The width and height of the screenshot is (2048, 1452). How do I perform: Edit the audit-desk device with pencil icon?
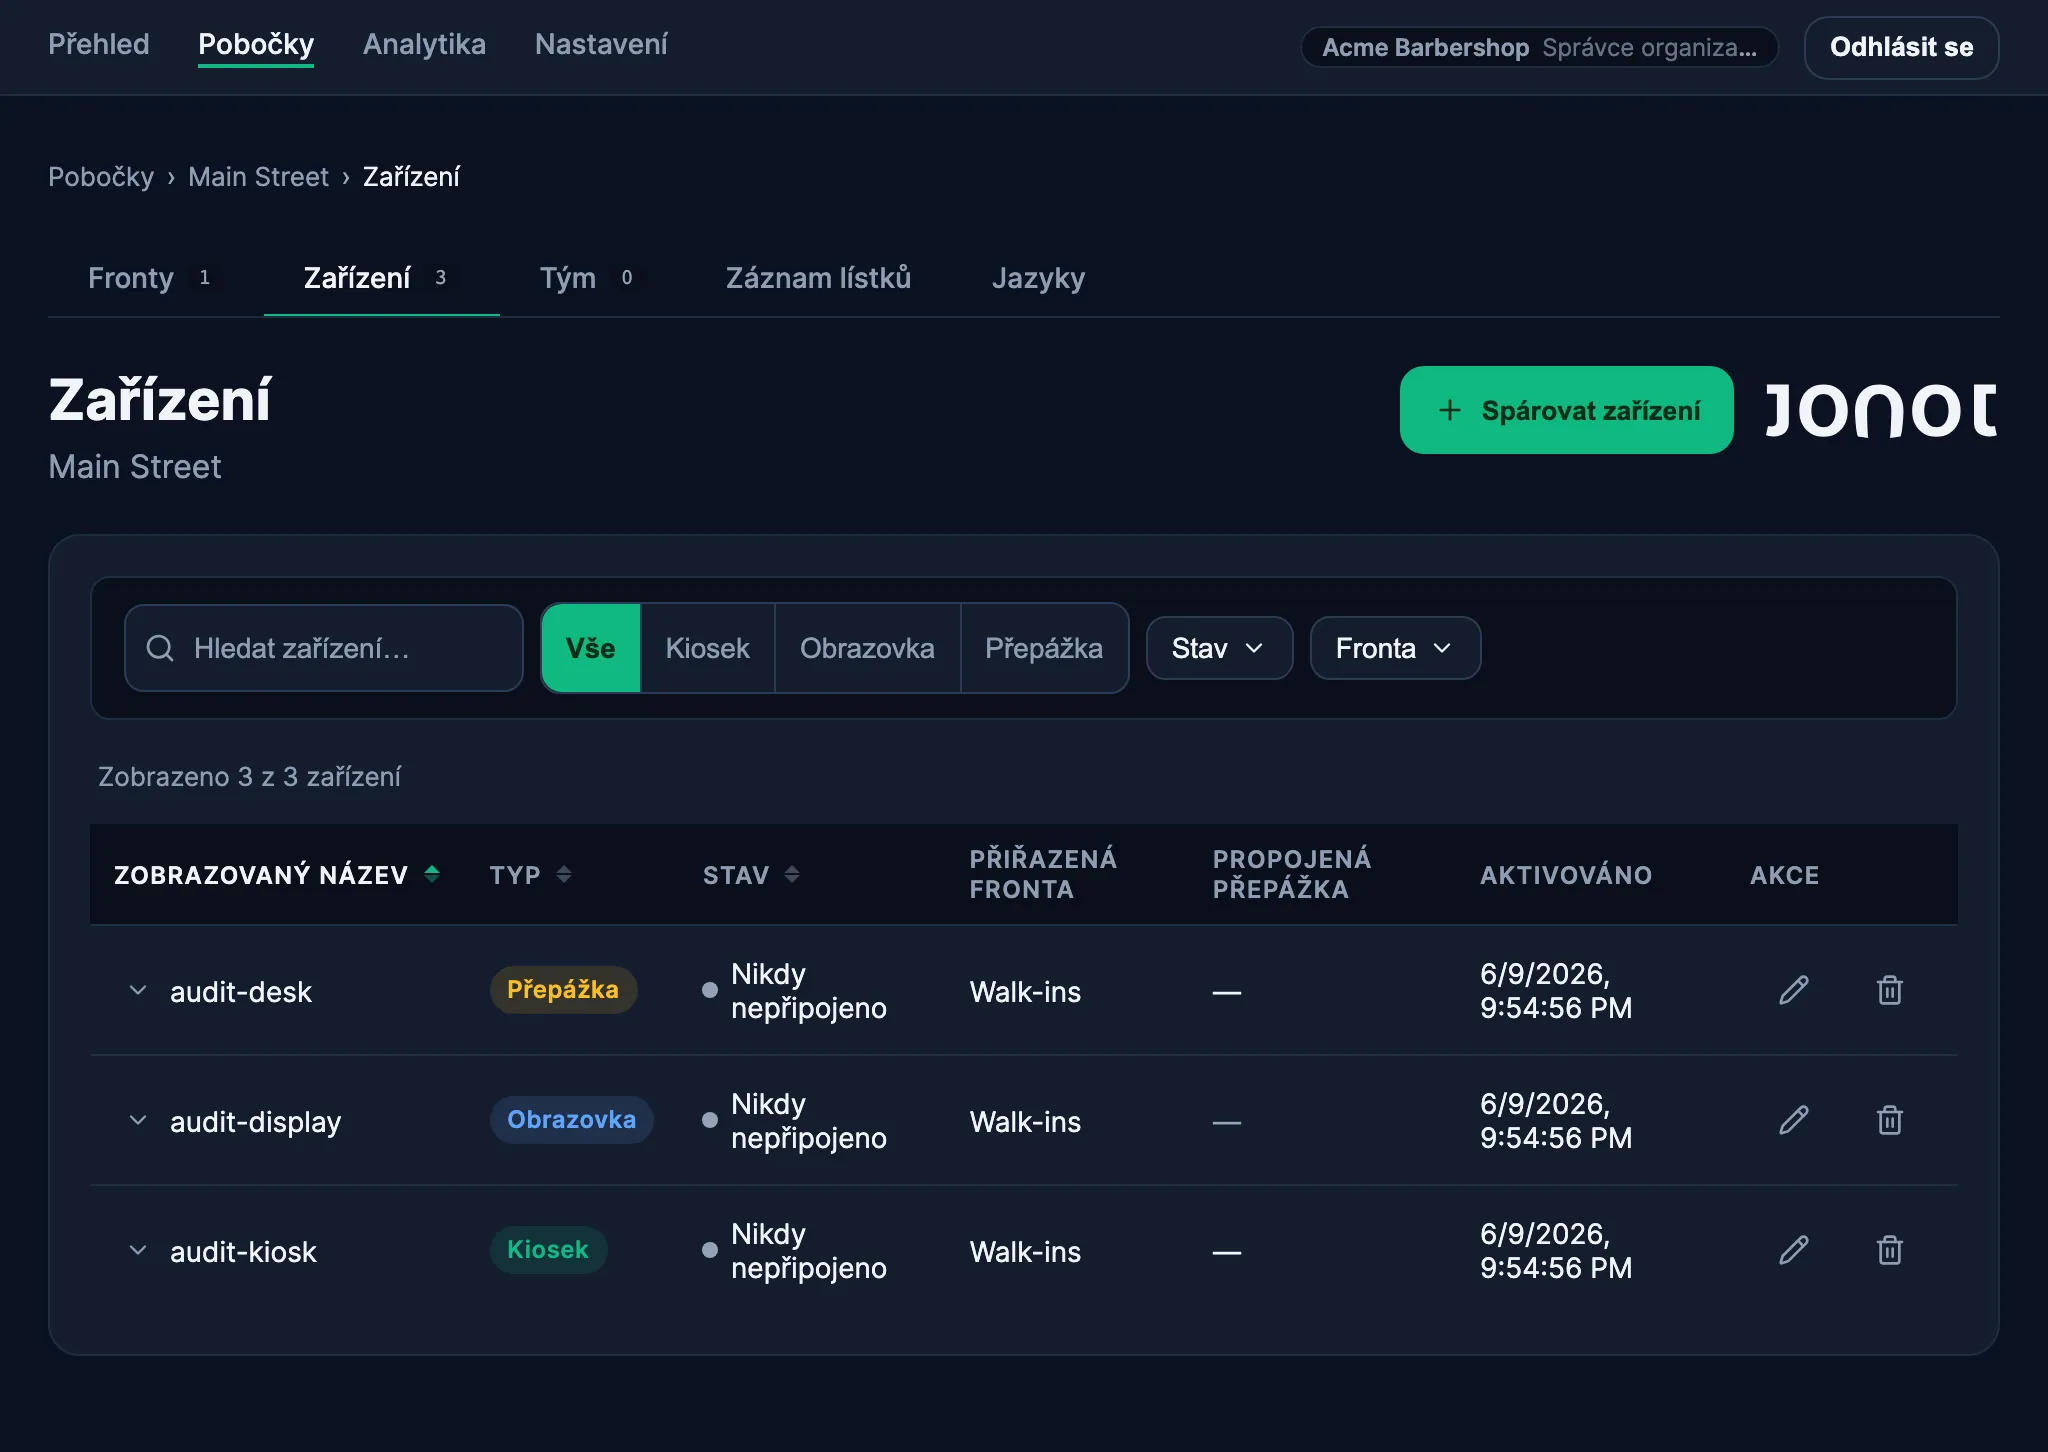[1794, 990]
